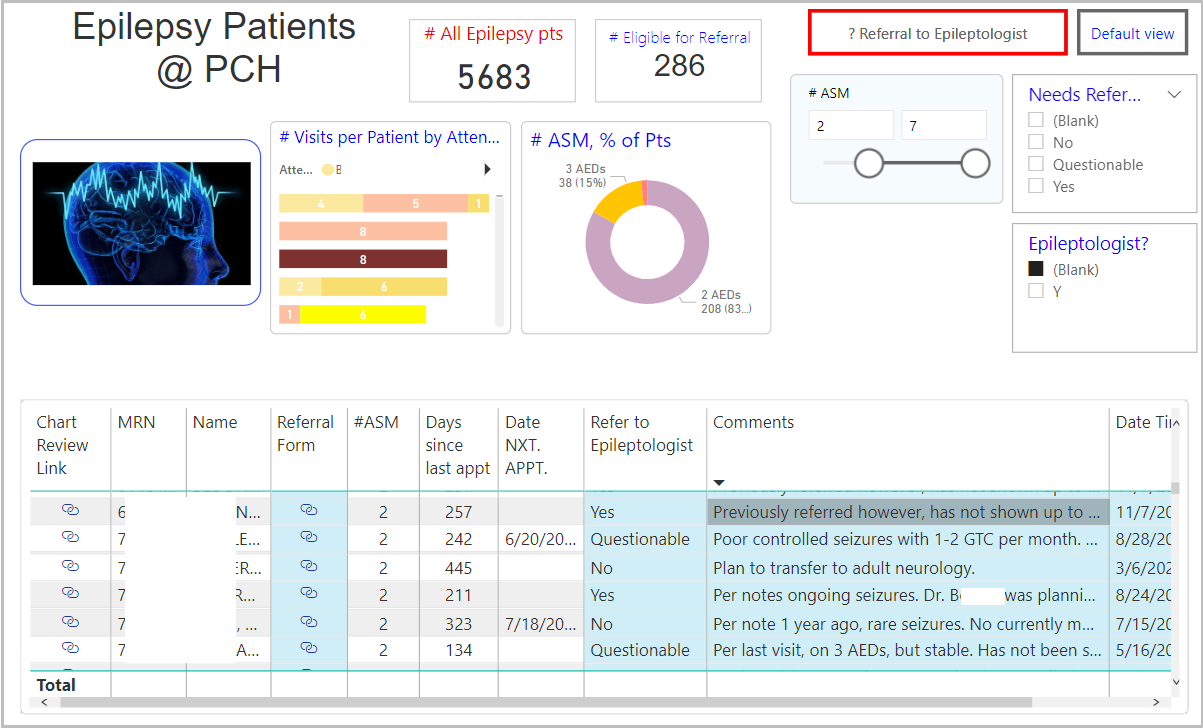1203x728 pixels.
Task: Select the Refer to Epileptologist column header
Action: [641, 434]
